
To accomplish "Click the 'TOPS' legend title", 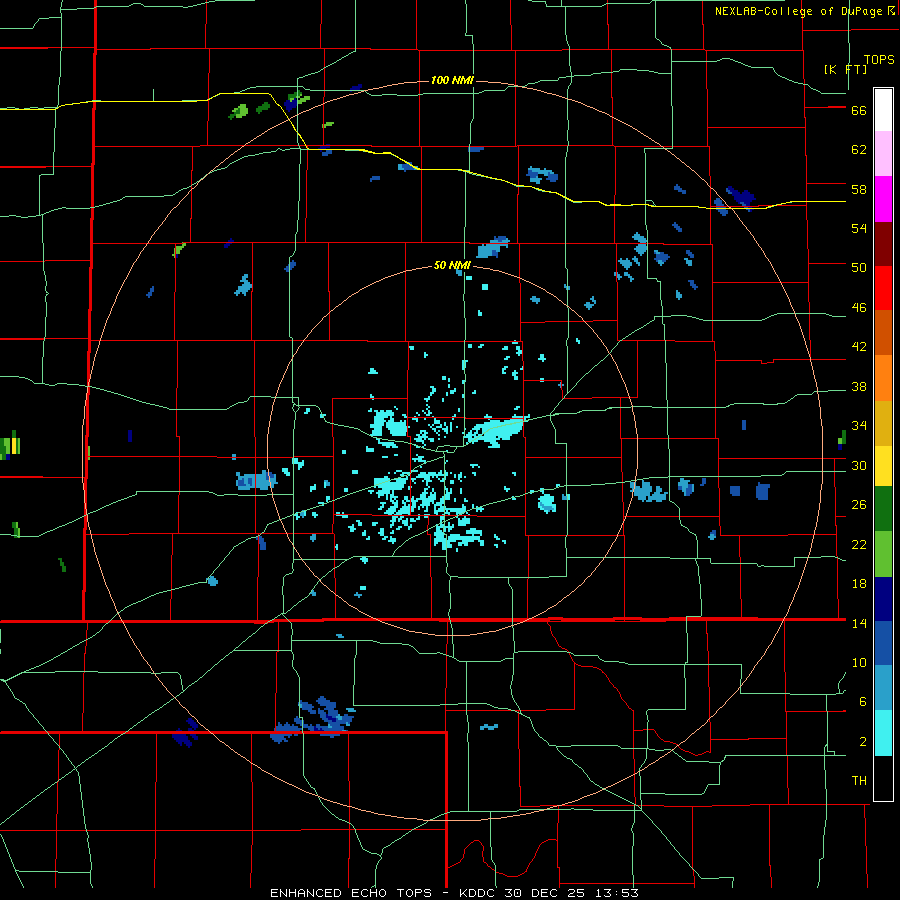I will click(879, 60).
